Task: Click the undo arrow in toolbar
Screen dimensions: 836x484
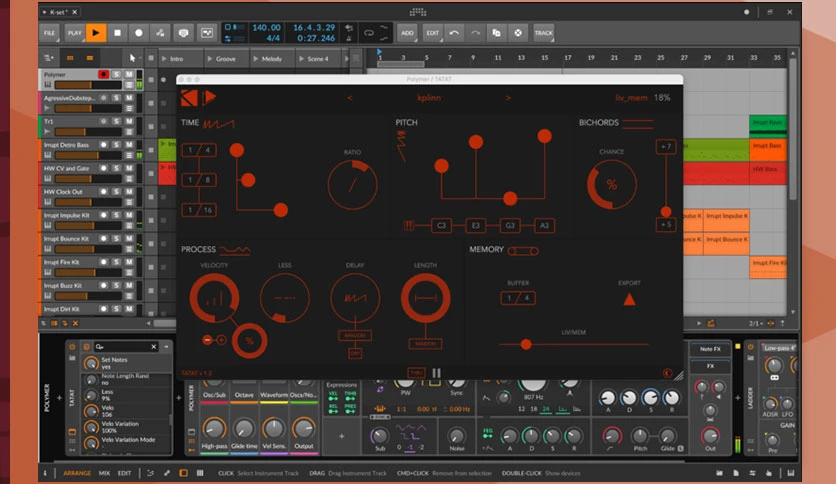Action: pyautogui.click(x=454, y=33)
